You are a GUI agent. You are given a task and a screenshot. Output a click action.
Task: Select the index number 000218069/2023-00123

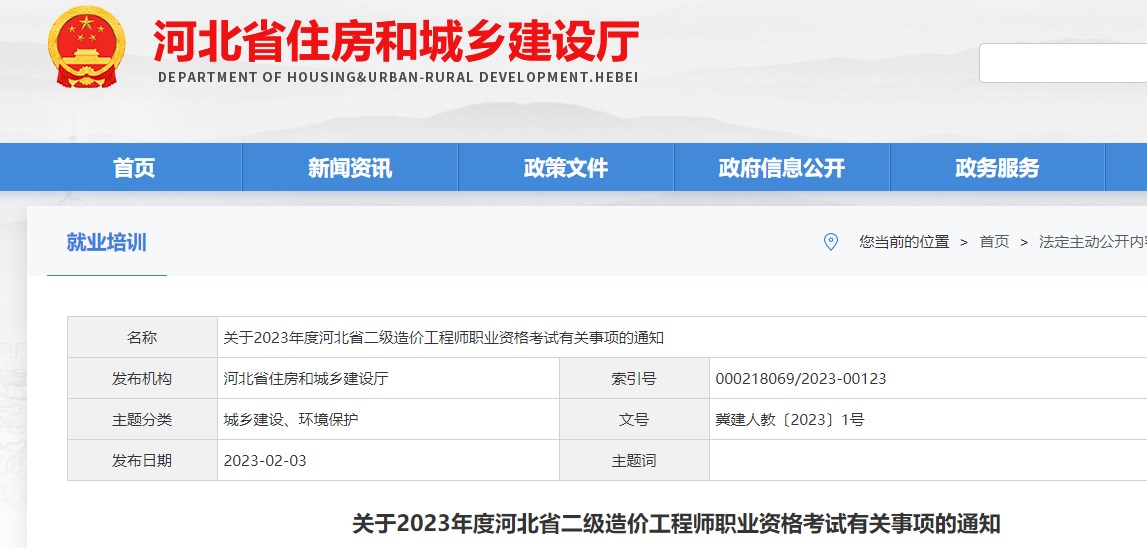point(801,379)
